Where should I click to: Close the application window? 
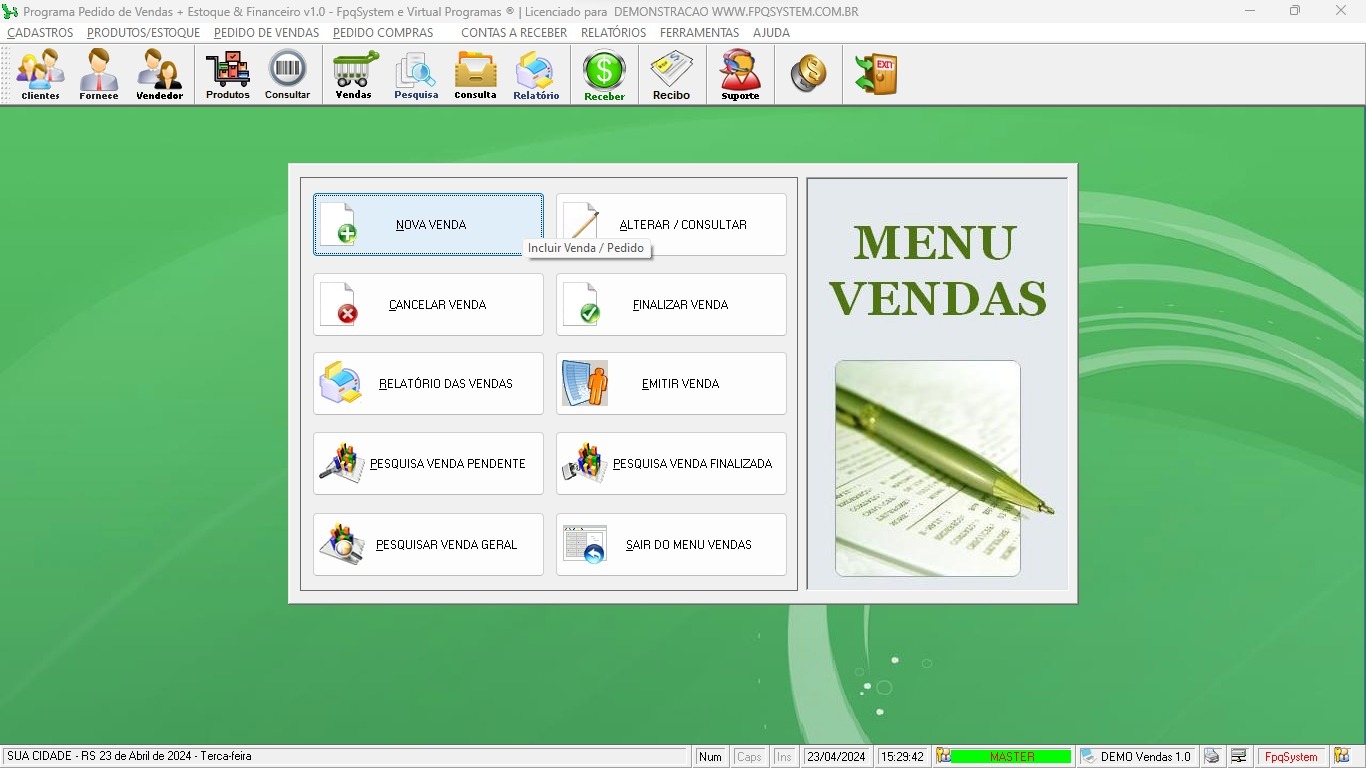(1341, 11)
